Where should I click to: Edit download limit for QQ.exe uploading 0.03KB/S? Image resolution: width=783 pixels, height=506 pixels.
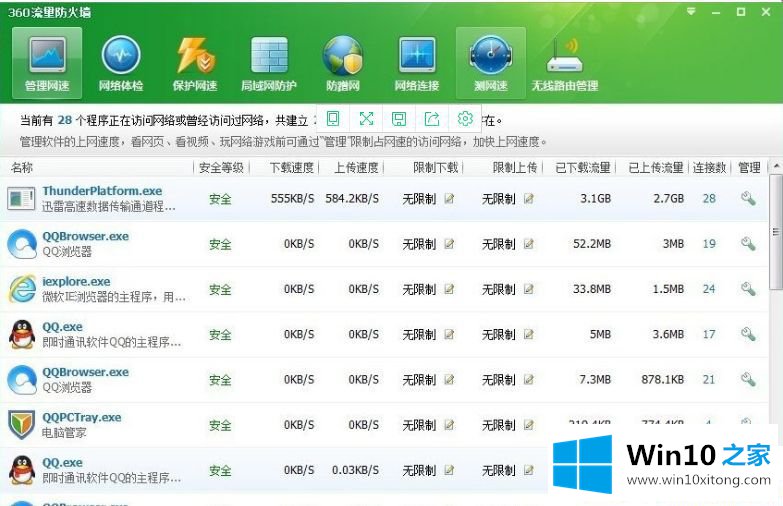[x=449, y=470]
